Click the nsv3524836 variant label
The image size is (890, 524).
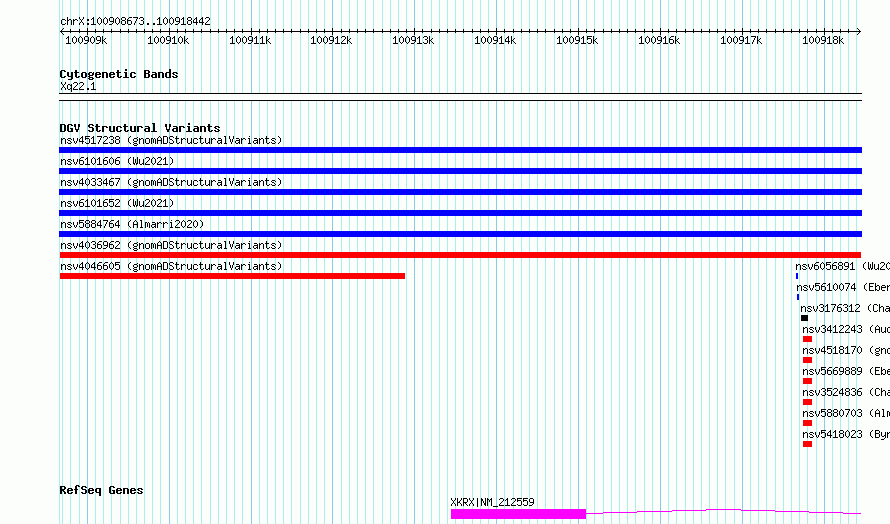click(832, 392)
